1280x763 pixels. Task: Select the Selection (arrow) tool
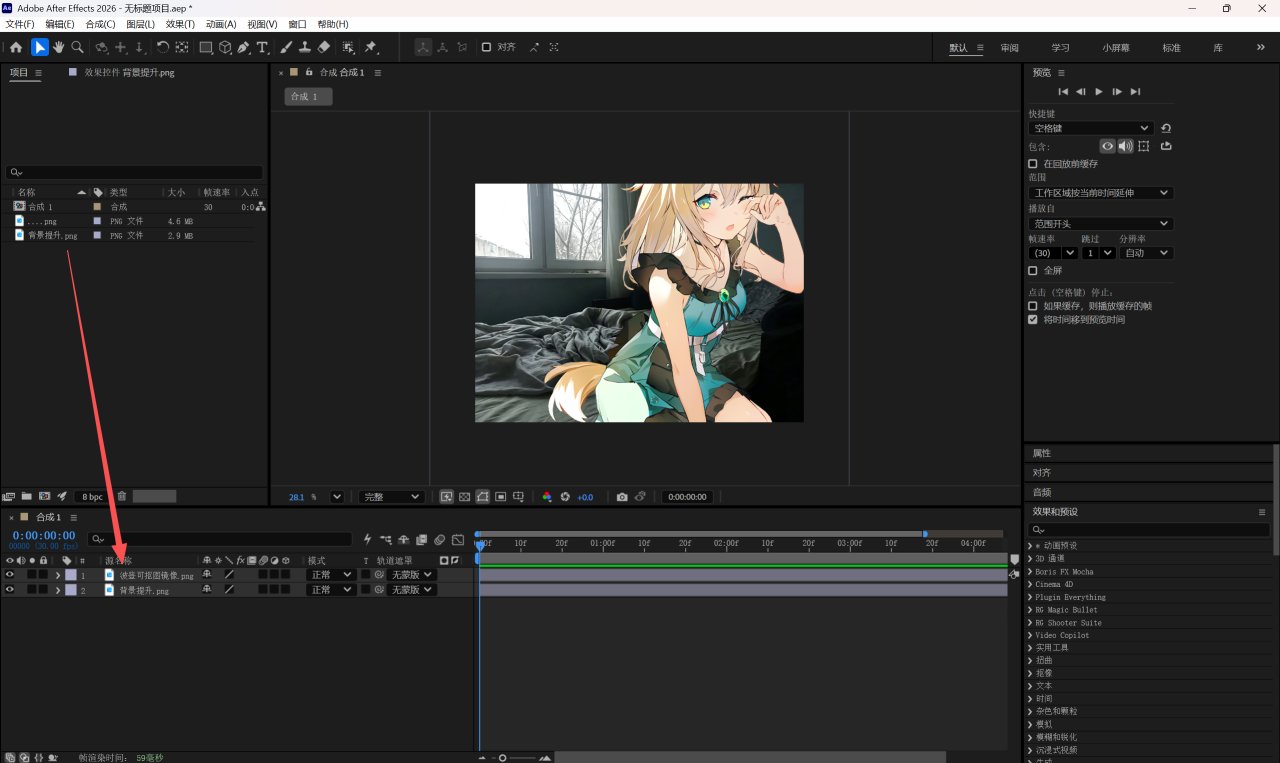coord(40,47)
